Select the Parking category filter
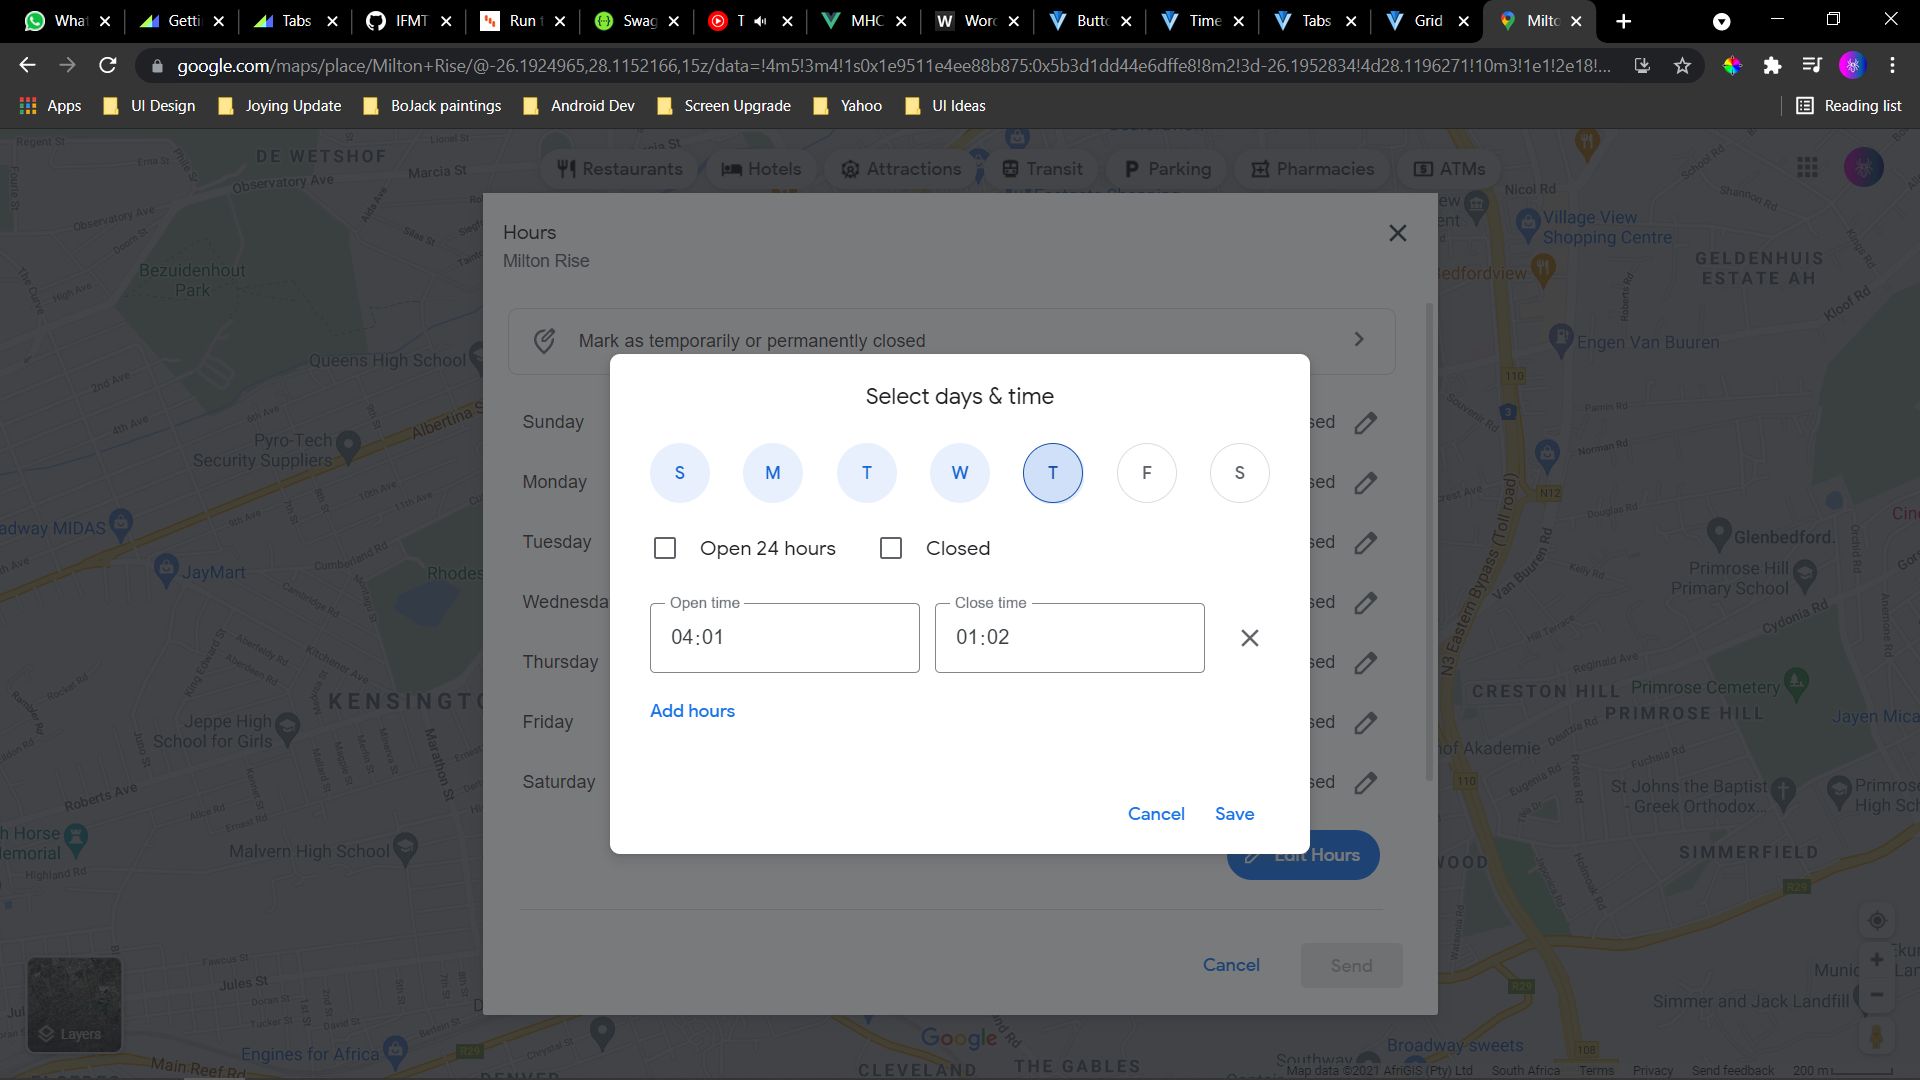 click(x=1166, y=168)
